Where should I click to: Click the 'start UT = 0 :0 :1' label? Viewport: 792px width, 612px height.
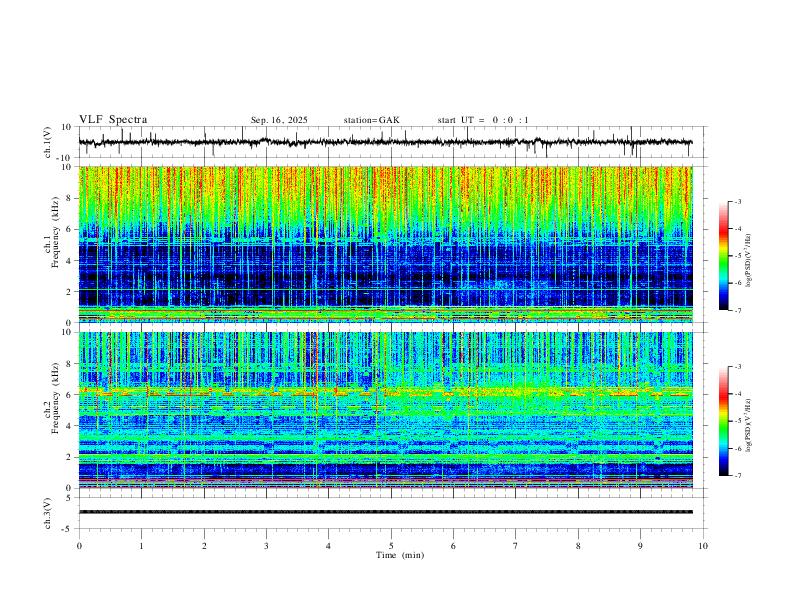coord(483,120)
